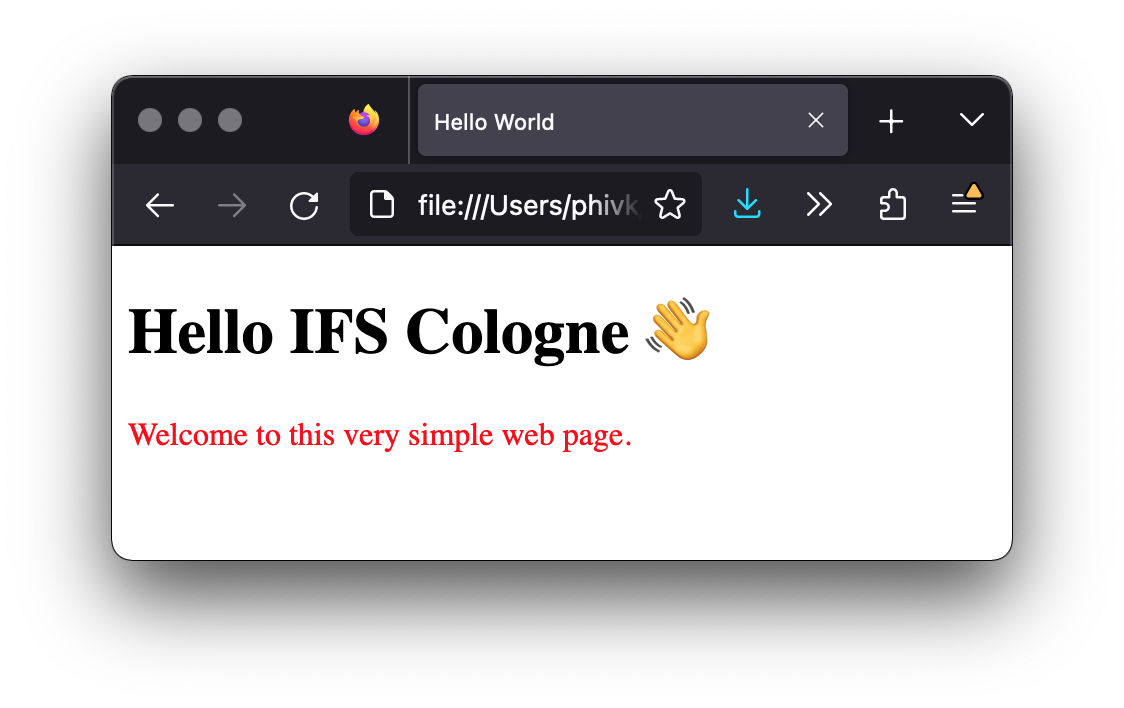The width and height of the screenshot is (1124, 708).
Task: Click the forward navigation arrow
Action: pyautogui.click(x=232, y=206)
